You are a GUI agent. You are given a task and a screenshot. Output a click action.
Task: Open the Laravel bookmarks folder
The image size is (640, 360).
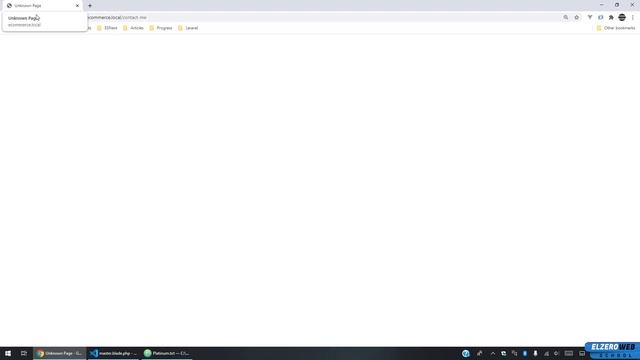188,28
